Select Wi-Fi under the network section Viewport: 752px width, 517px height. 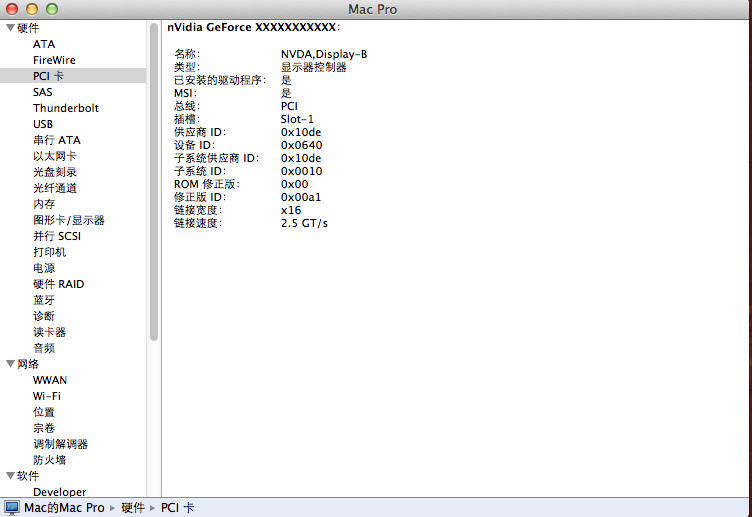point(47,396)
